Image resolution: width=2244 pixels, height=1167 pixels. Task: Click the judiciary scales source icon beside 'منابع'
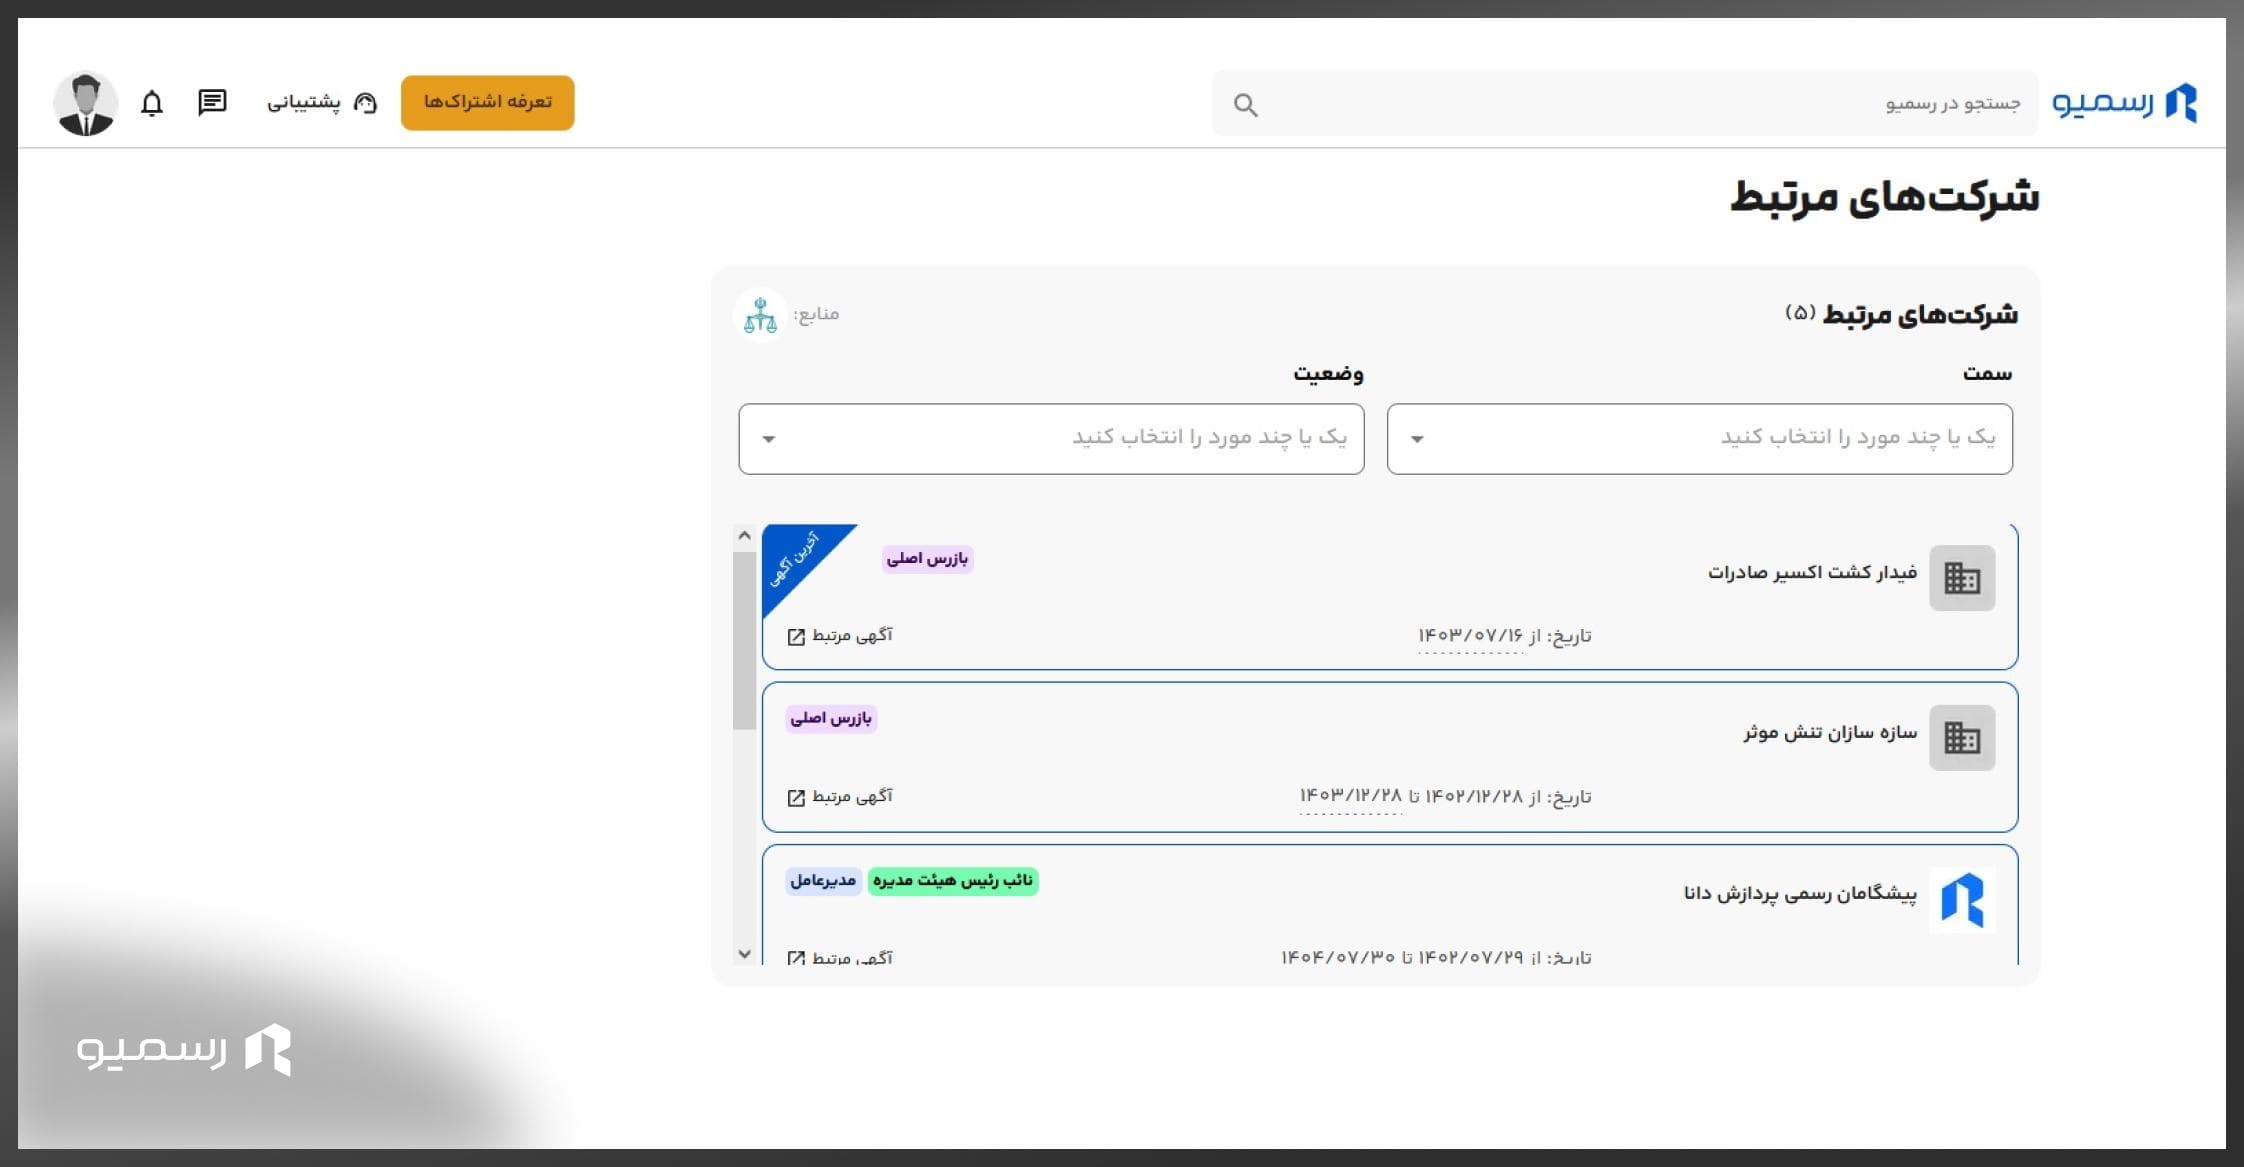(760, 315)
